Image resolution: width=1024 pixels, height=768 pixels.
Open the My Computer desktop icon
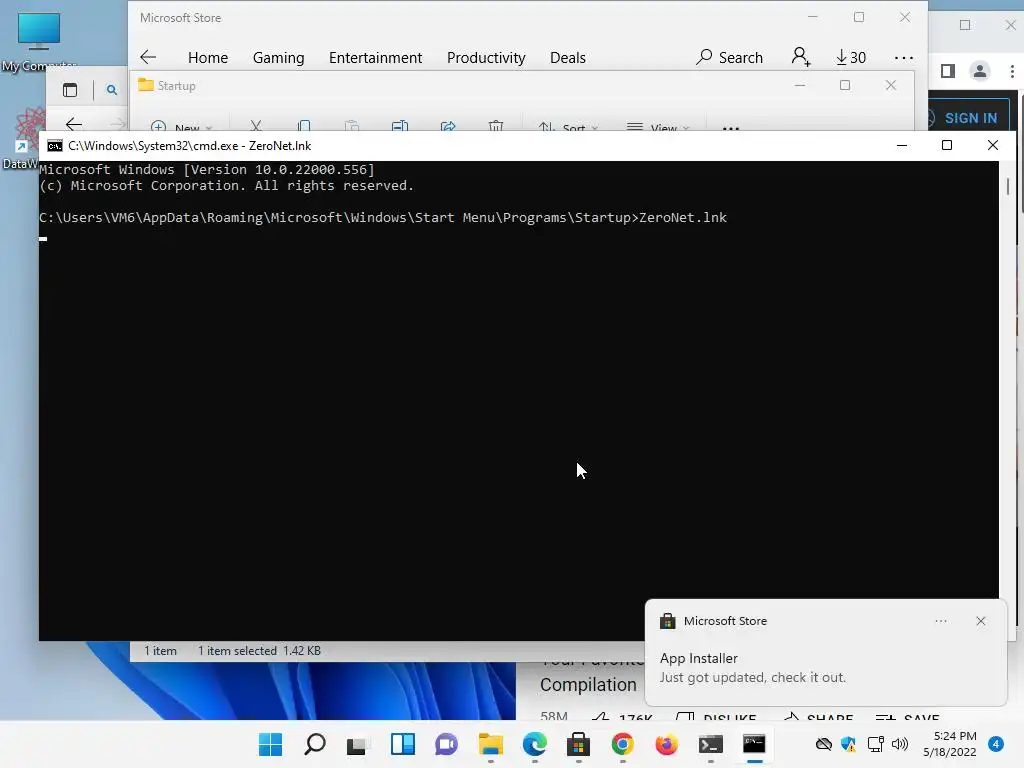pyautogui.click(x=39, y=40)
